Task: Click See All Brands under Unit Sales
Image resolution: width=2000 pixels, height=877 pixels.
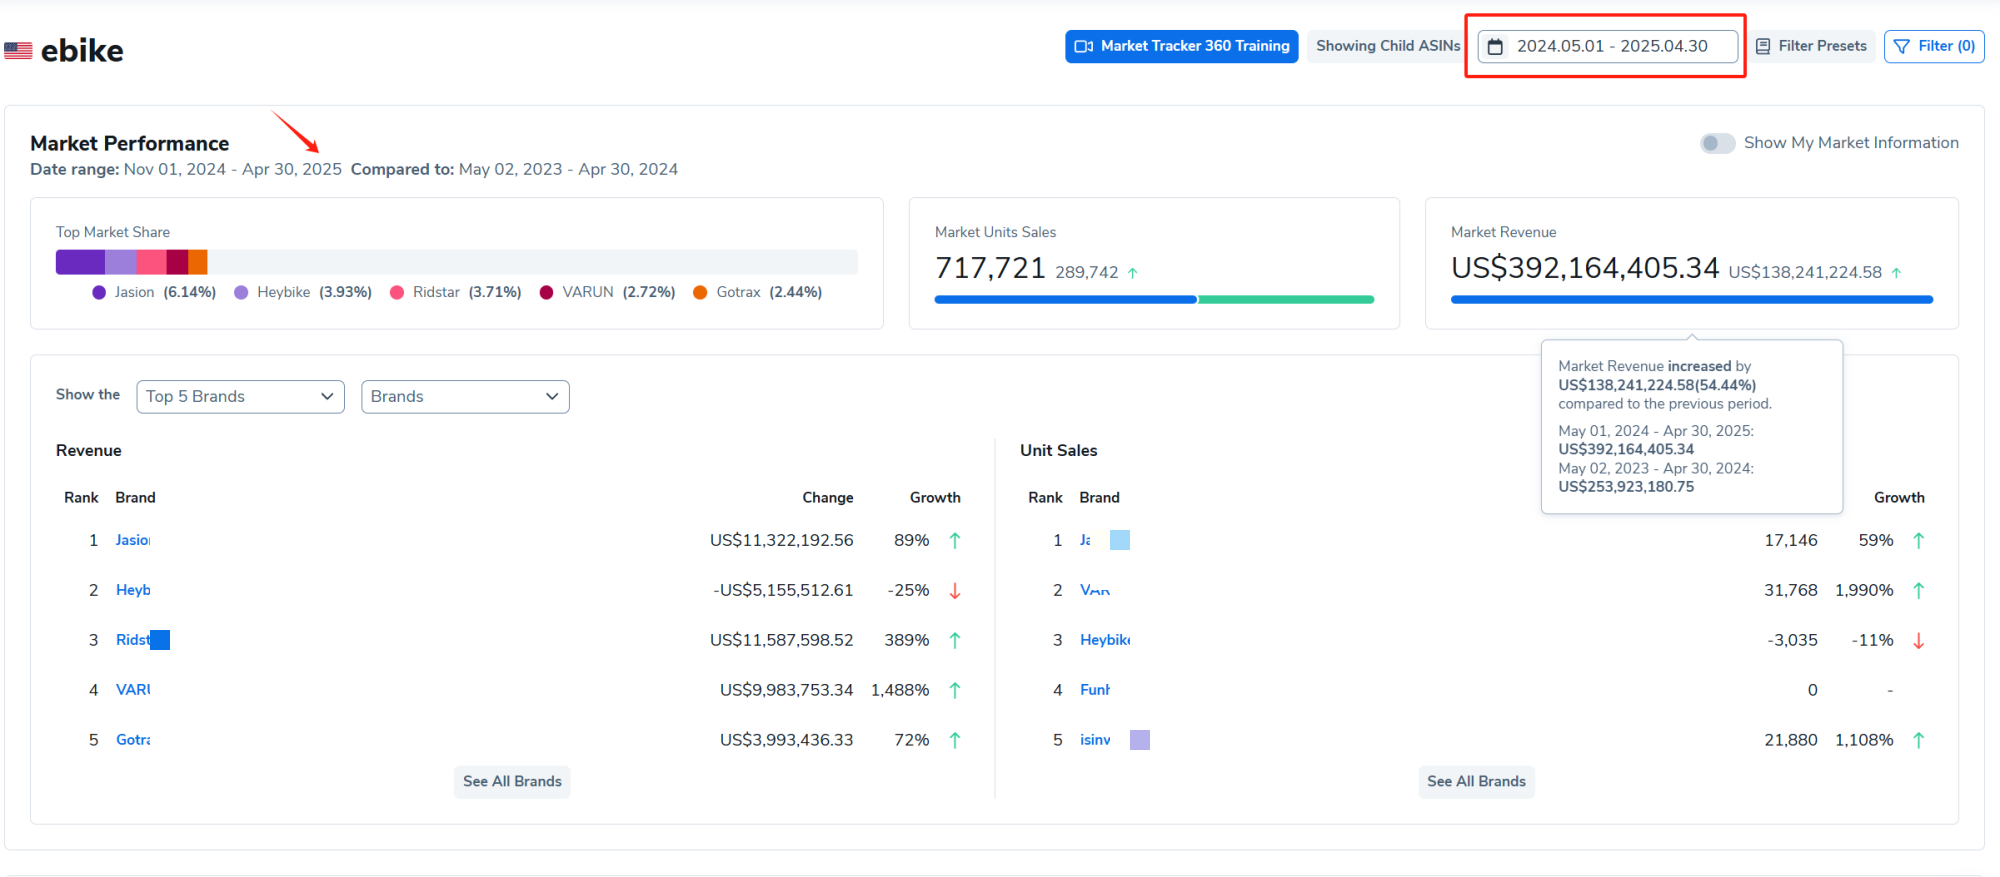Action: (1476, 781)
